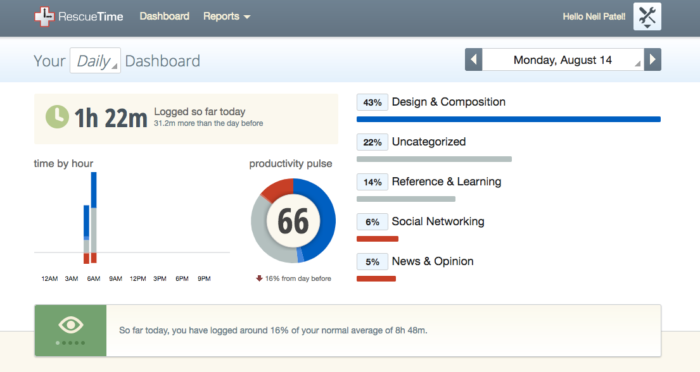
Task: Click the green clock icon
Action: pos(57,117)
